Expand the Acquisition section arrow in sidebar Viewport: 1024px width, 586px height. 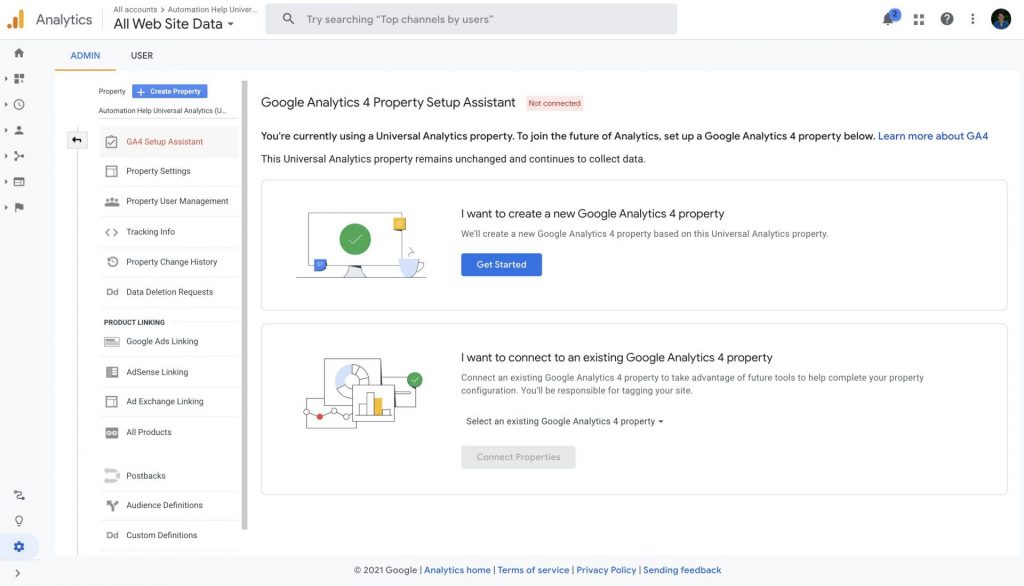point(6,156)
